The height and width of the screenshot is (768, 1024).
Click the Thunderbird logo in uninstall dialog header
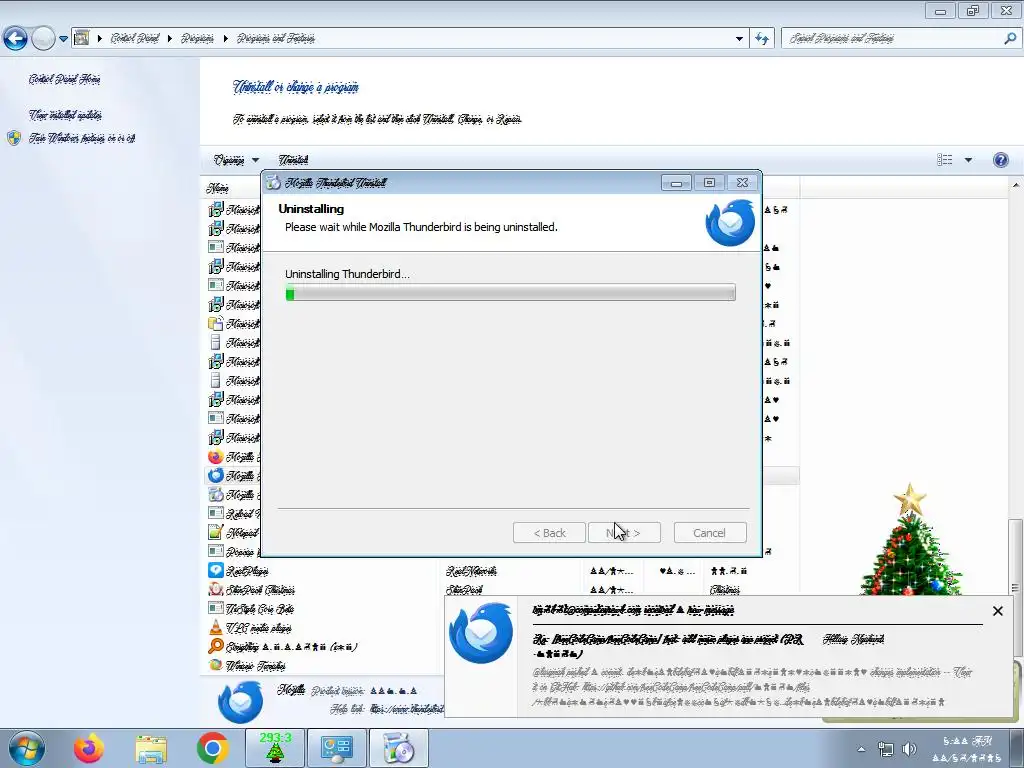(x=730, y=223)
